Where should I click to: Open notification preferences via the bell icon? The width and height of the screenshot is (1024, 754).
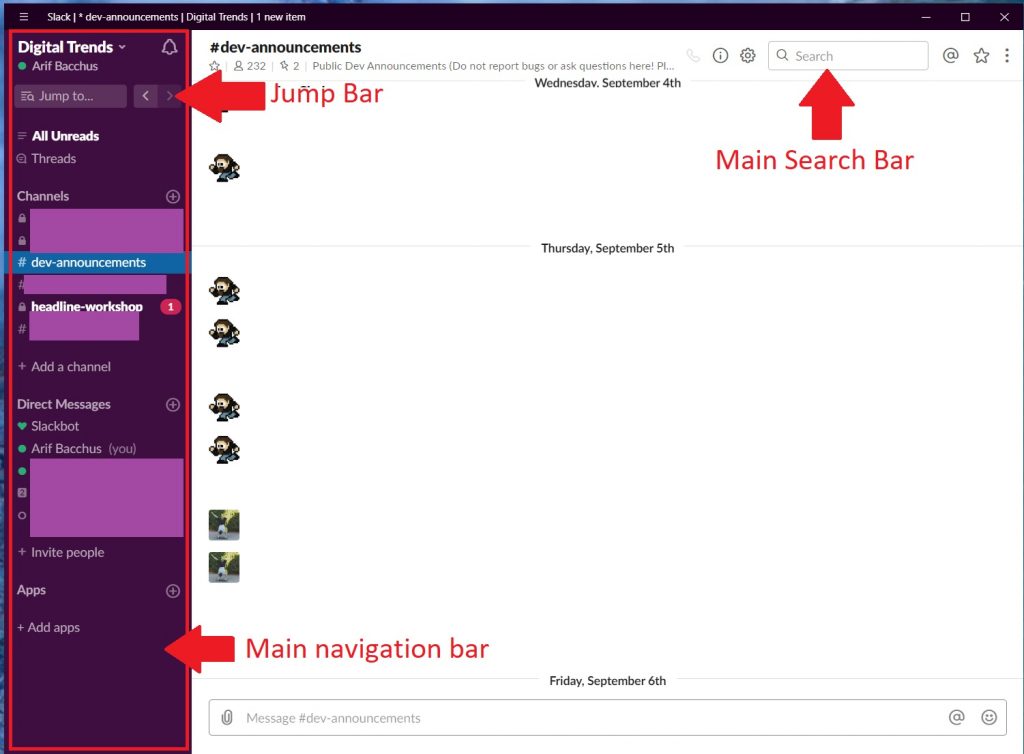[169, 46]
